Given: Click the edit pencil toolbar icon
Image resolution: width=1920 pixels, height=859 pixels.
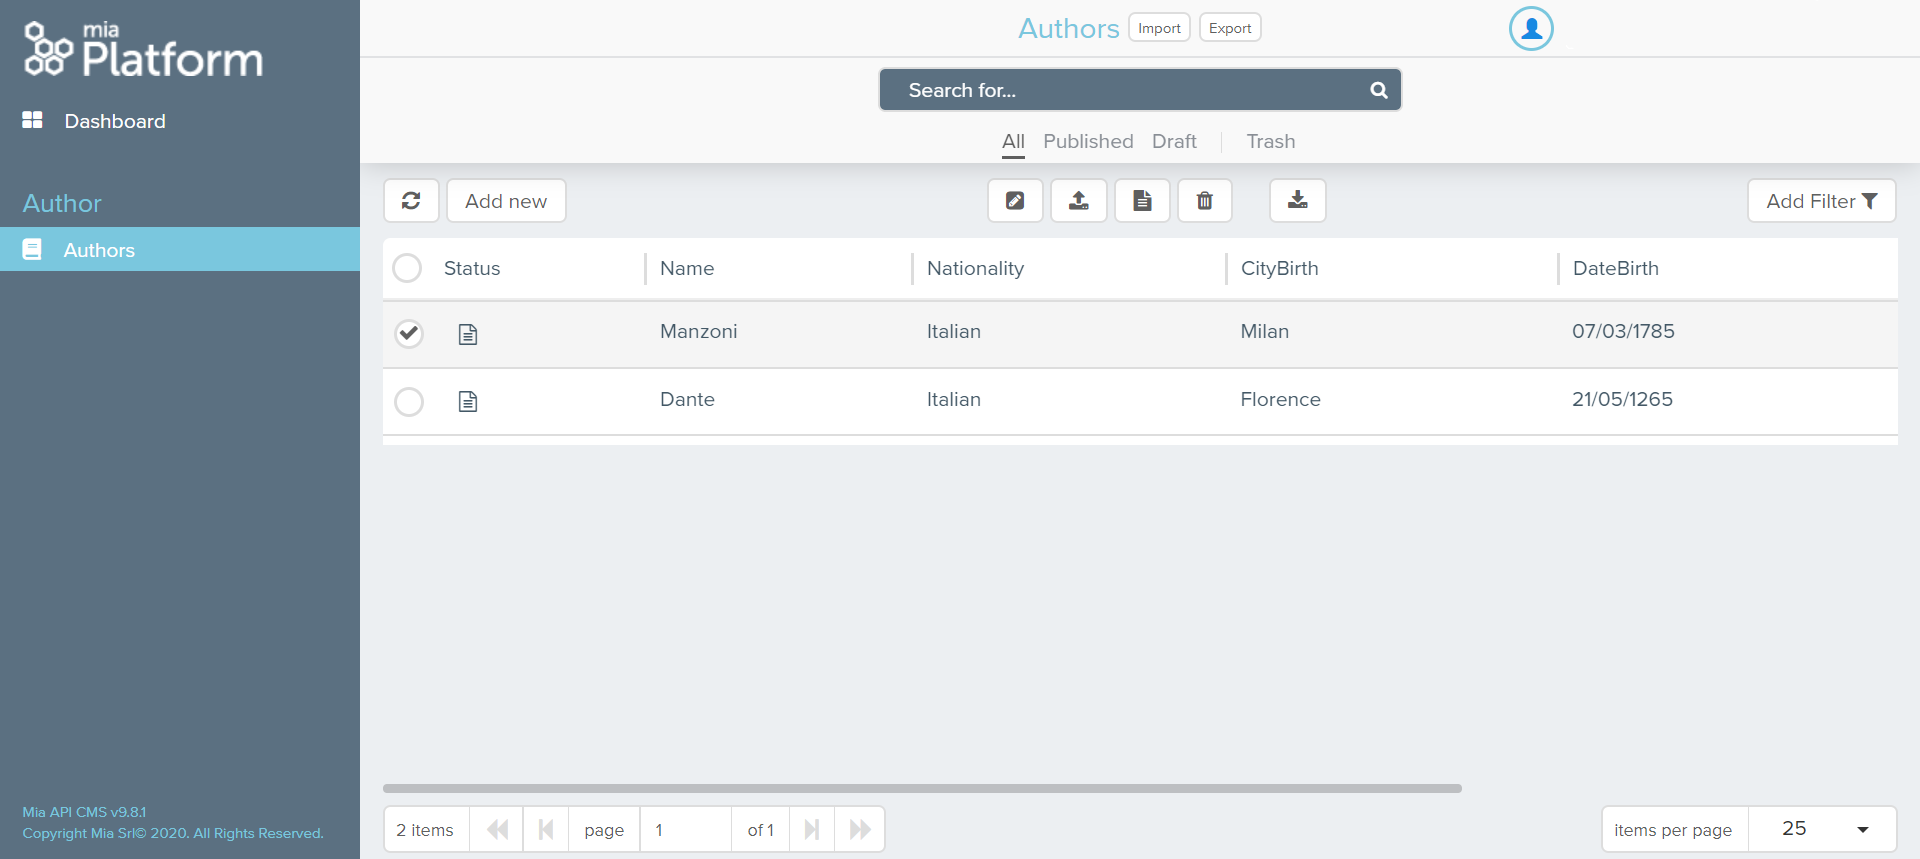Looking at the screenshot, I should 1015,201.
